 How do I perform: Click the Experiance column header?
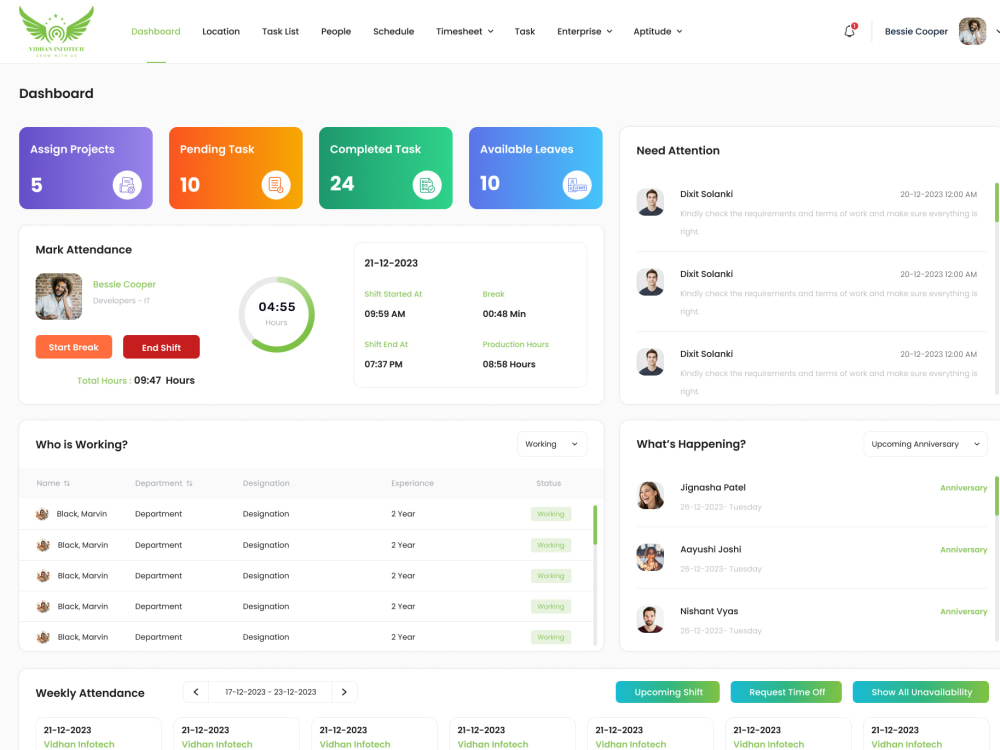pyautogui.click(x=413, y=483)
